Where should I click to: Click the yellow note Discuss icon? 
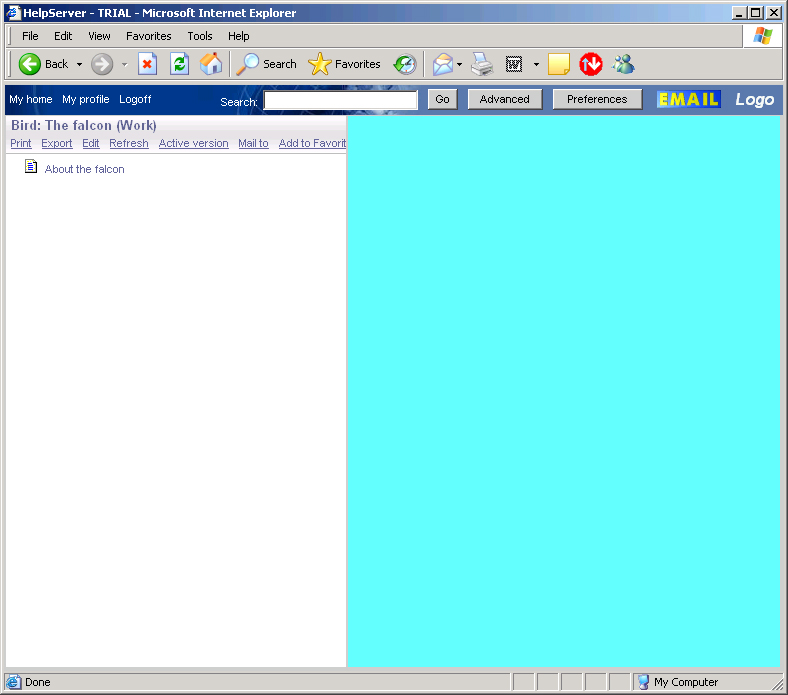(559, 64)
